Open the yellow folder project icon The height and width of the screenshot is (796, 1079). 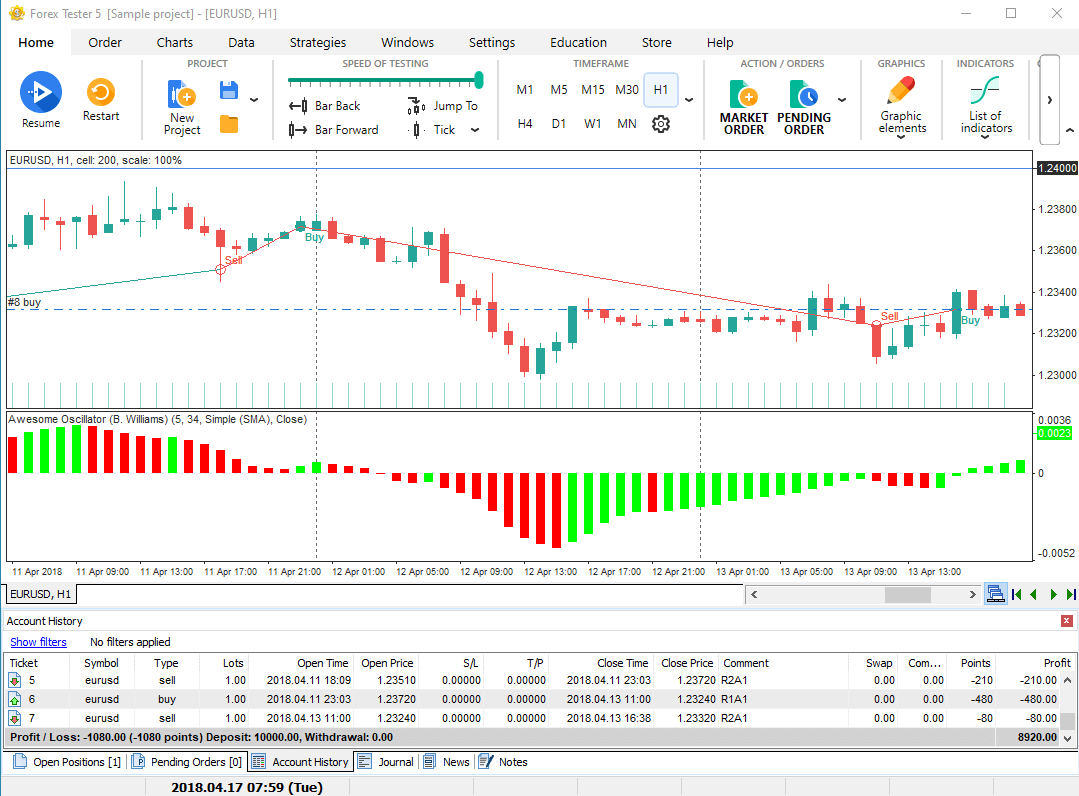click(x=229, y=125)
